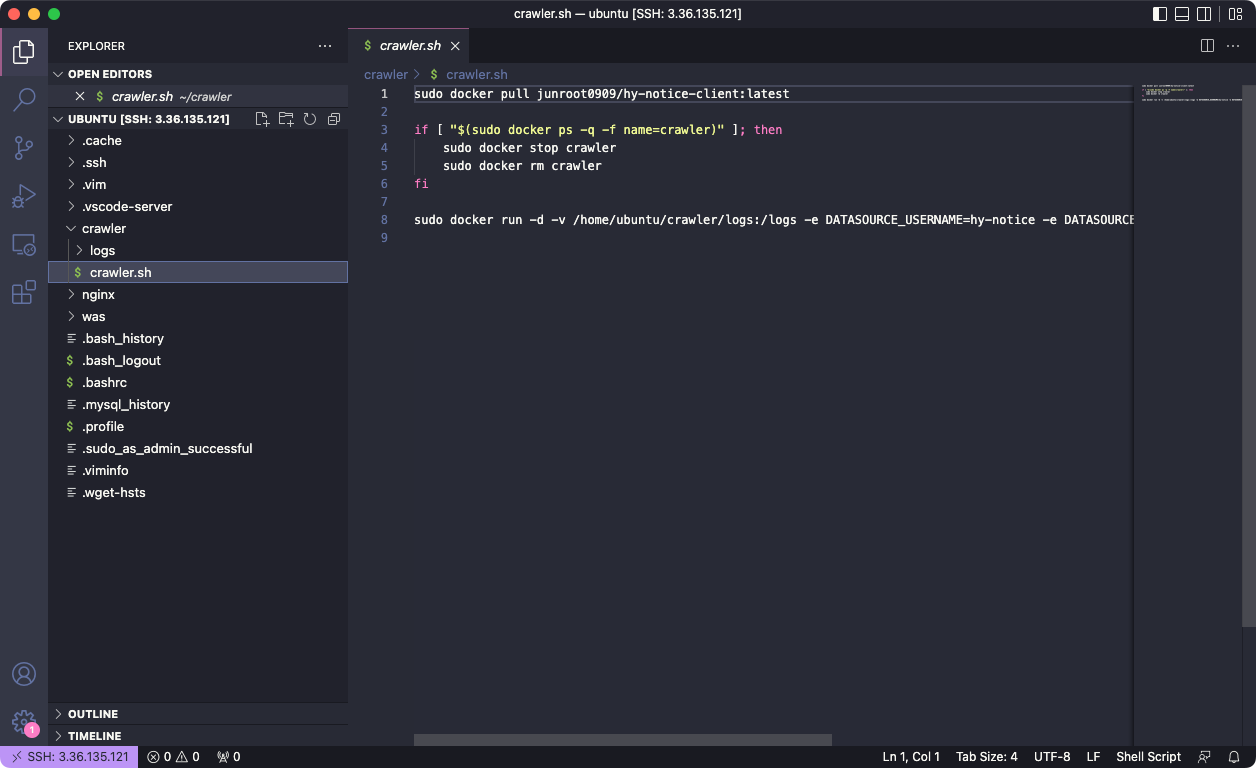Open the .bash_history file
Image resolution: width=1256 pixels, height=768 pixels.
click(198, 339)
